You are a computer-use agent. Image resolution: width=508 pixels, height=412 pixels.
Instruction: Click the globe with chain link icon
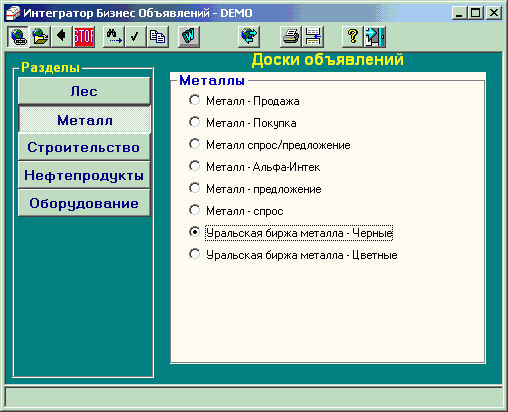pos(18,36)
